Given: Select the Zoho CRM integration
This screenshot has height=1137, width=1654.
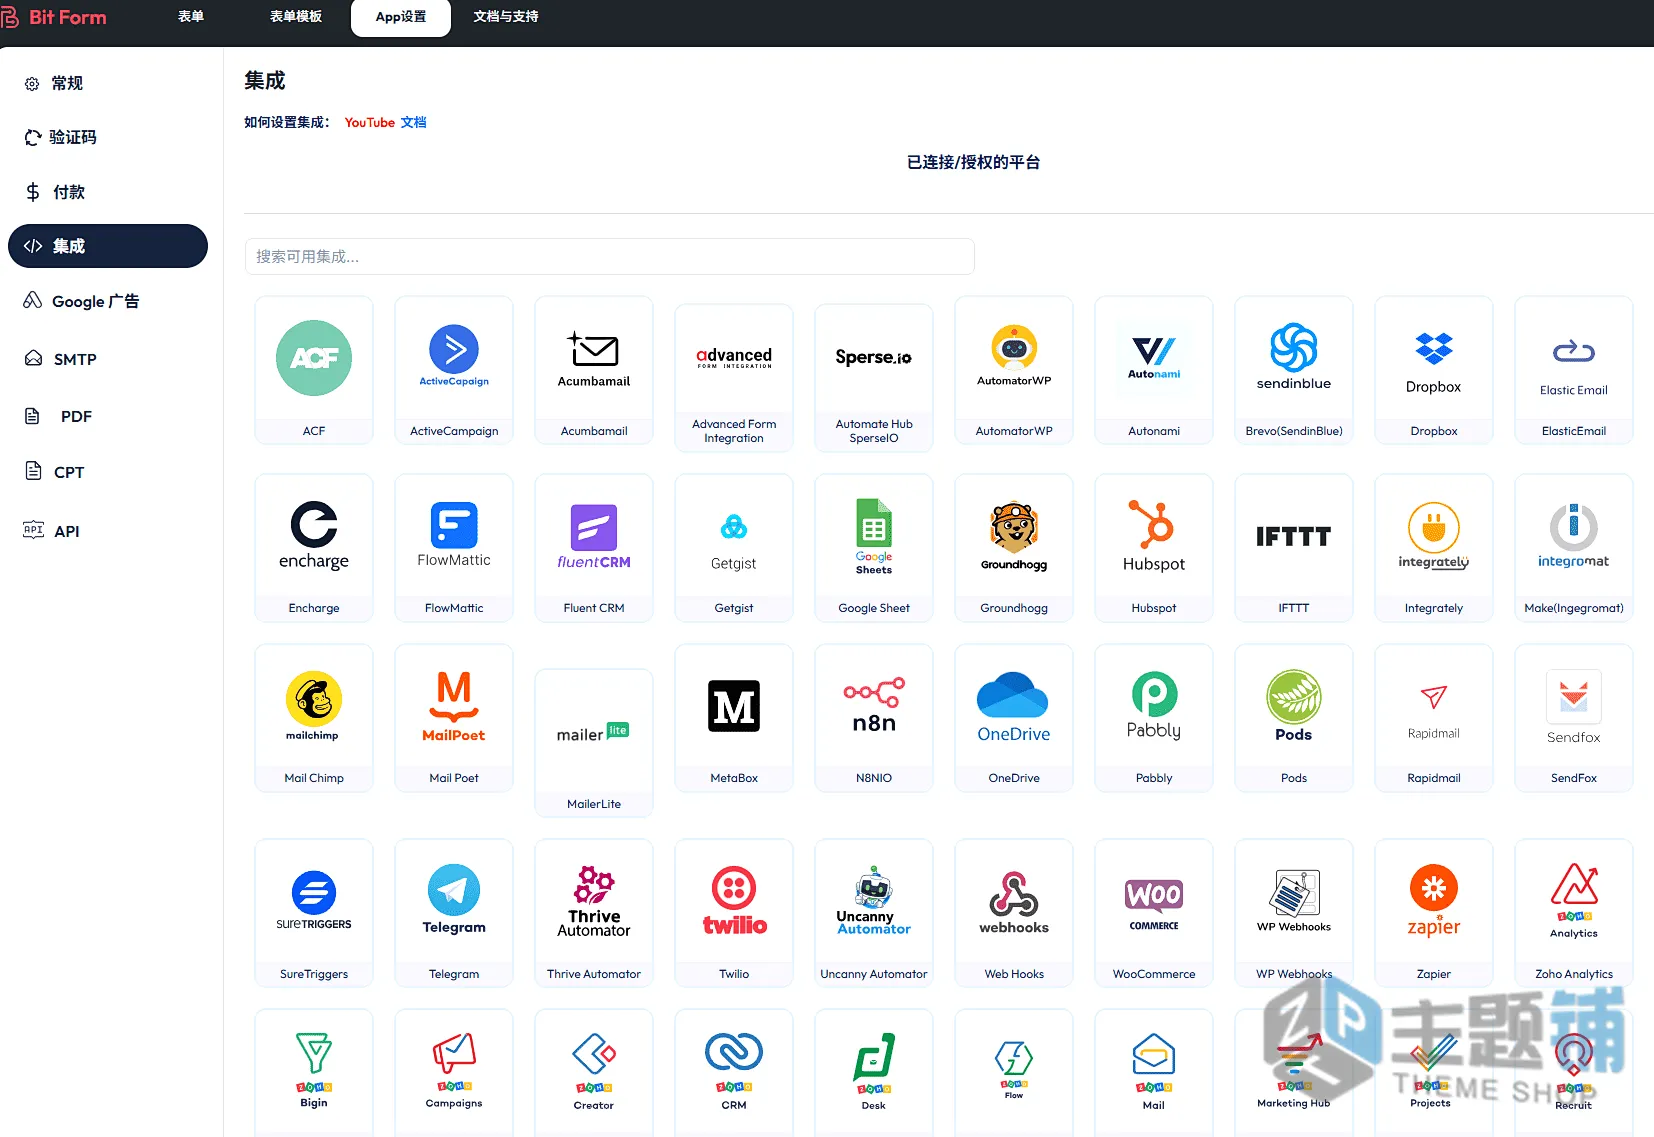Looking at the screenshot, I should 734,1072.
